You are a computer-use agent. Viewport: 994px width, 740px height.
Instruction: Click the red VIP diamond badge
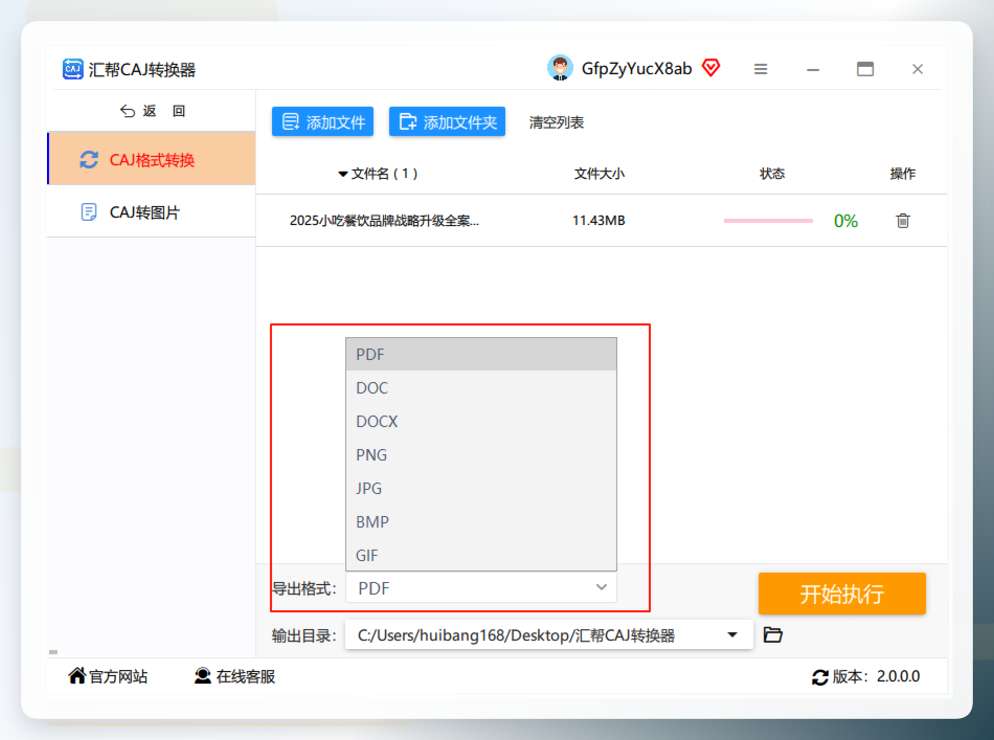click(711, 67)
